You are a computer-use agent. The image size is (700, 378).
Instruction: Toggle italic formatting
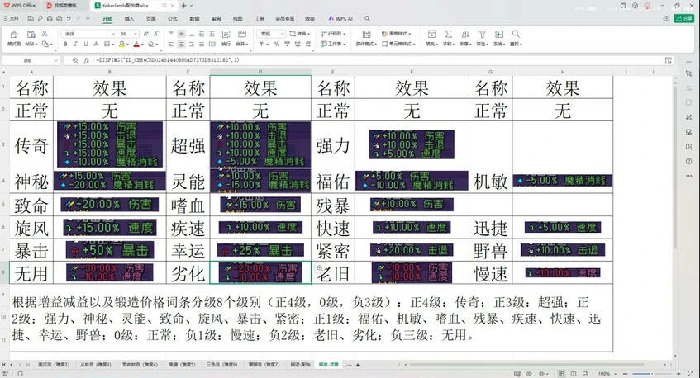tap(75, 44)
